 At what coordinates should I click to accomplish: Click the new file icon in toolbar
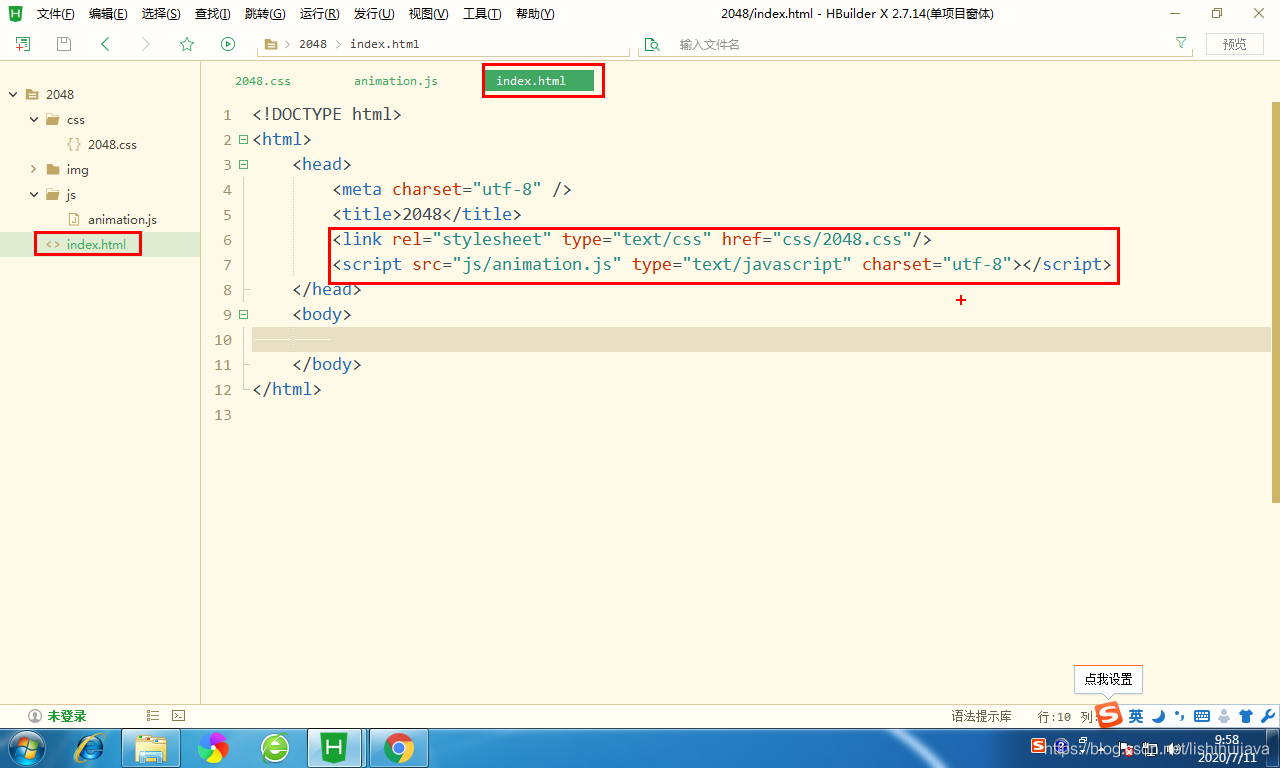pos(23,44)
